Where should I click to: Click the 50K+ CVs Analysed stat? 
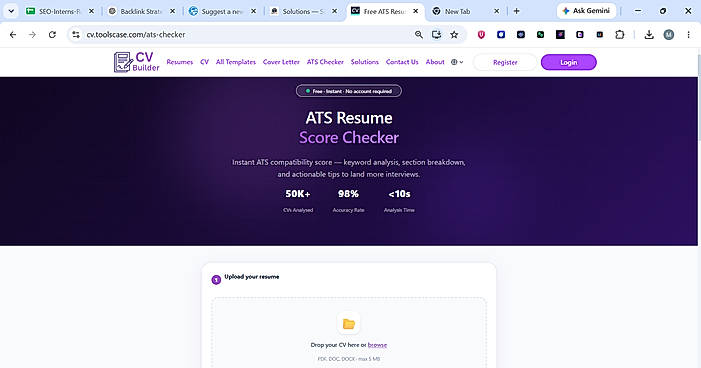[x=298, y=201]
